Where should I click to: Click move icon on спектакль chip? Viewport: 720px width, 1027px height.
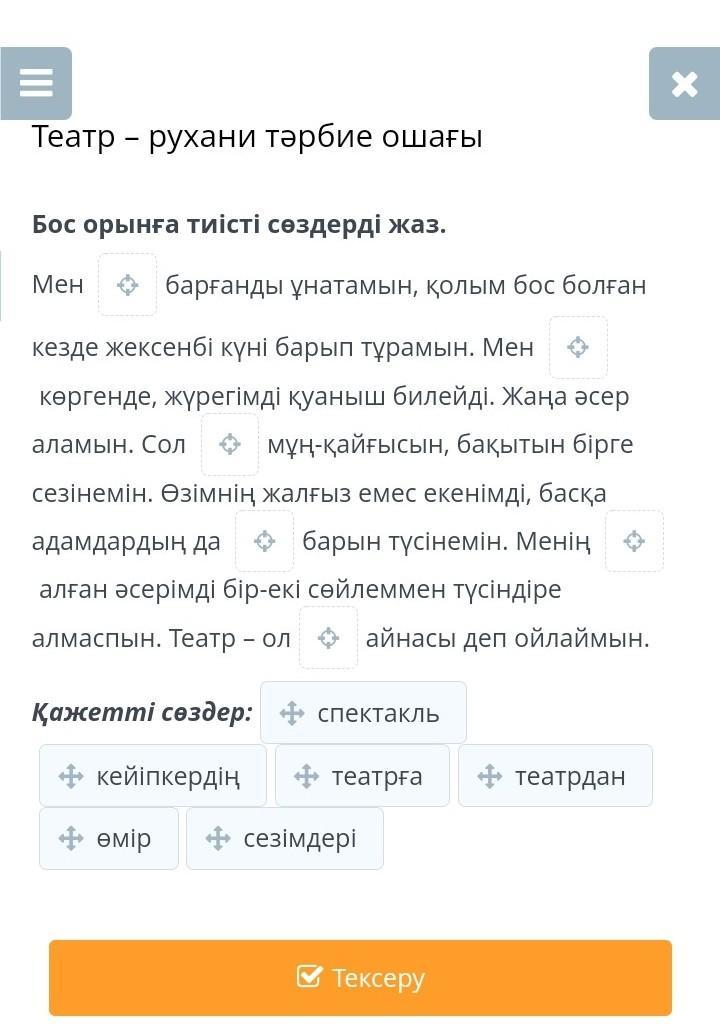(x=291, y=713)
